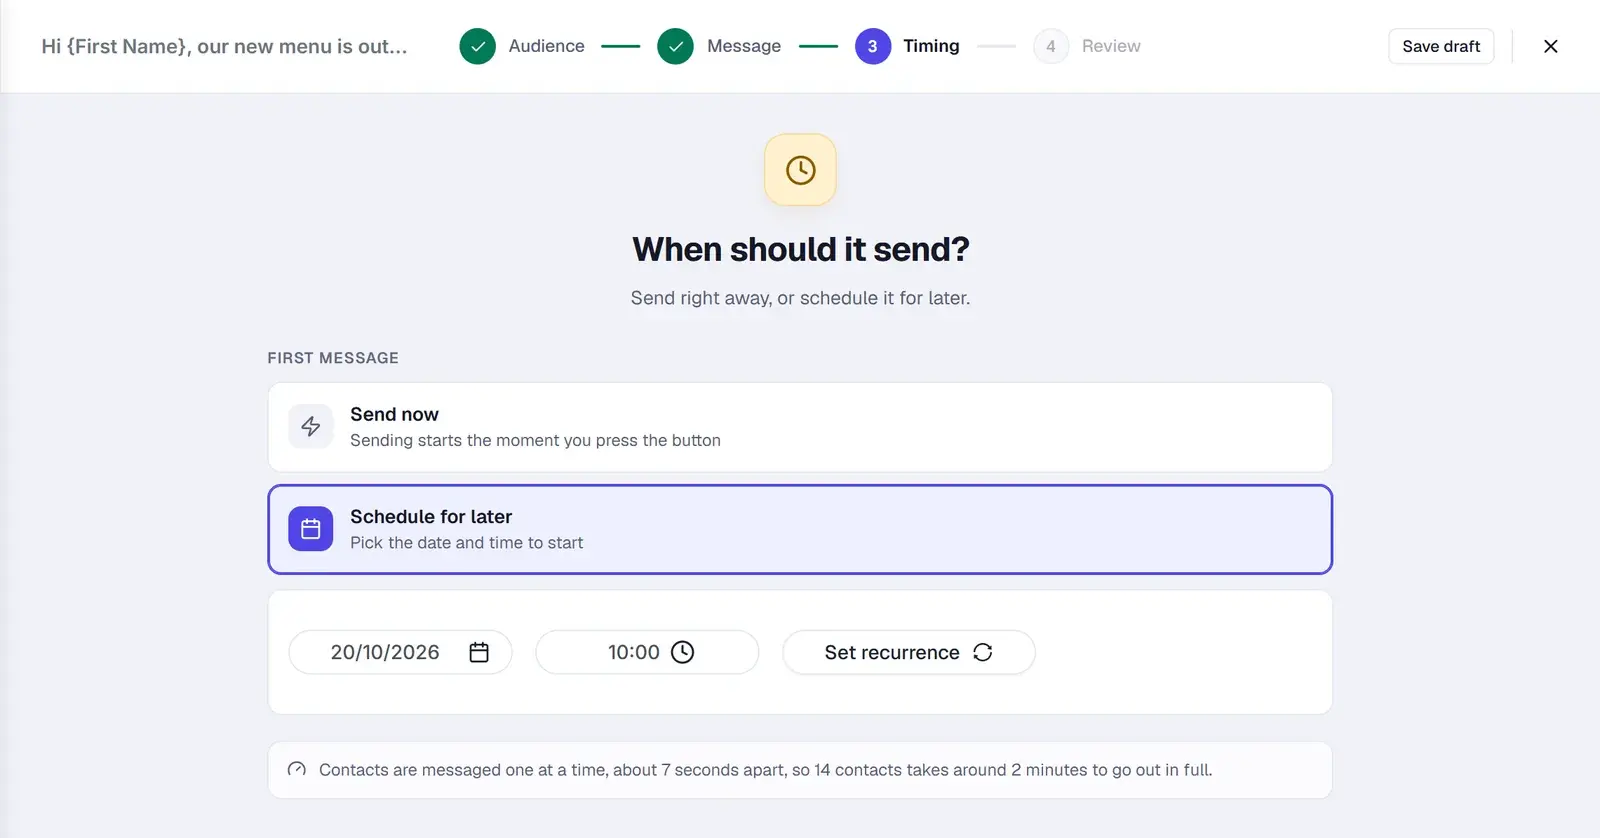The width and height of the screenshot is (1600, 838).
Task: Open the 20/10/2026 date picker
Action: (x=400, y=652)
